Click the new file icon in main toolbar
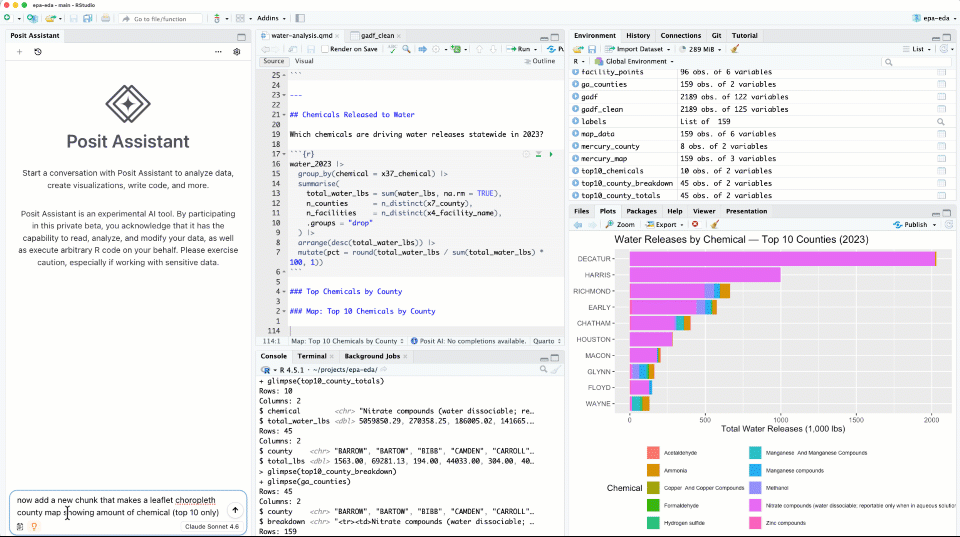Image resolution: width=960 pixels, height=537 pixels. [7, 18]
